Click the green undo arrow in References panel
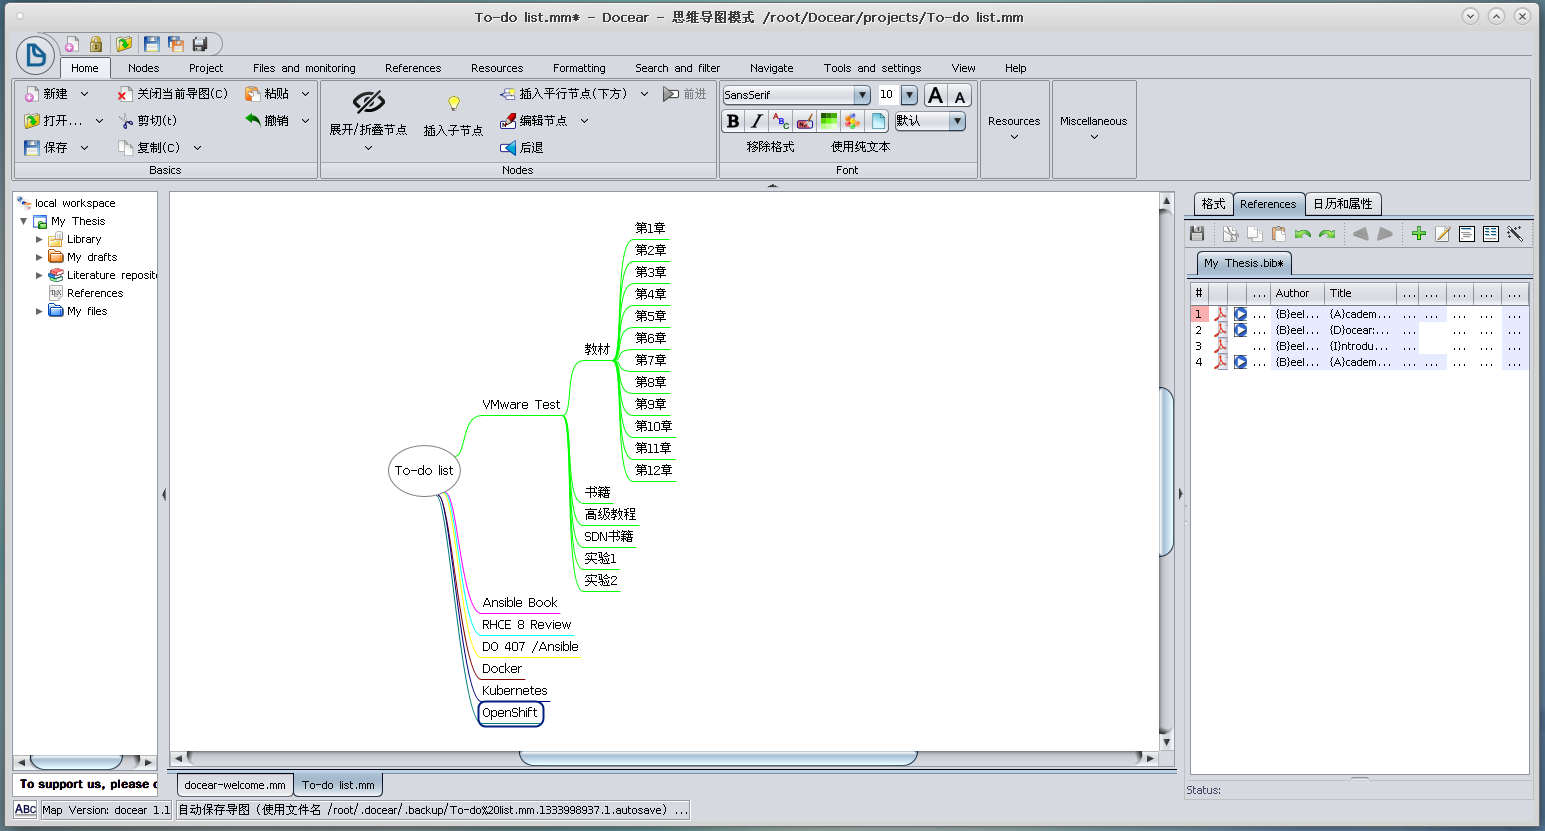 click(x=1303, y=234)
